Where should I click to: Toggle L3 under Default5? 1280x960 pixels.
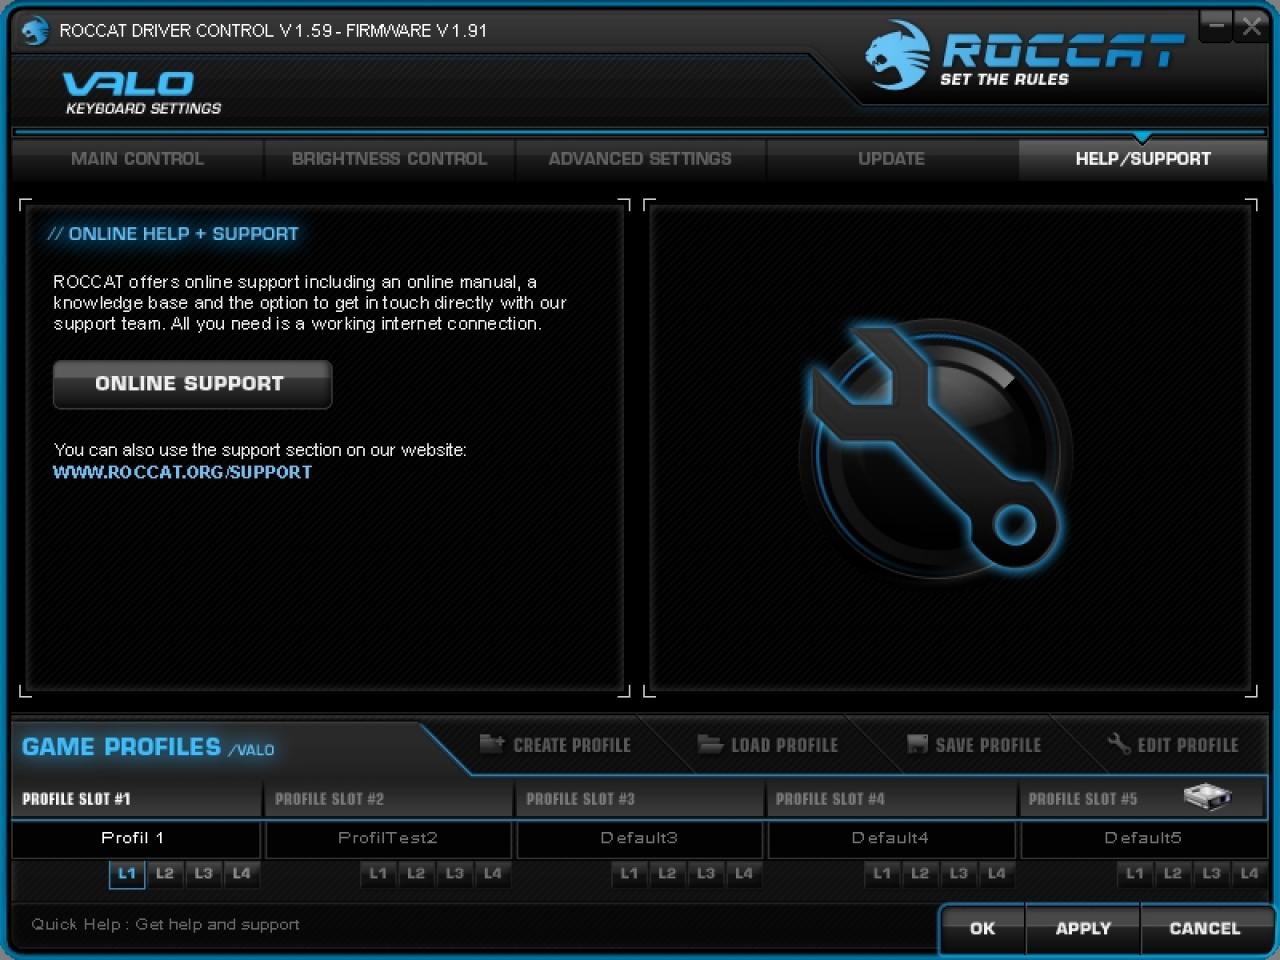pos(1211,874)
